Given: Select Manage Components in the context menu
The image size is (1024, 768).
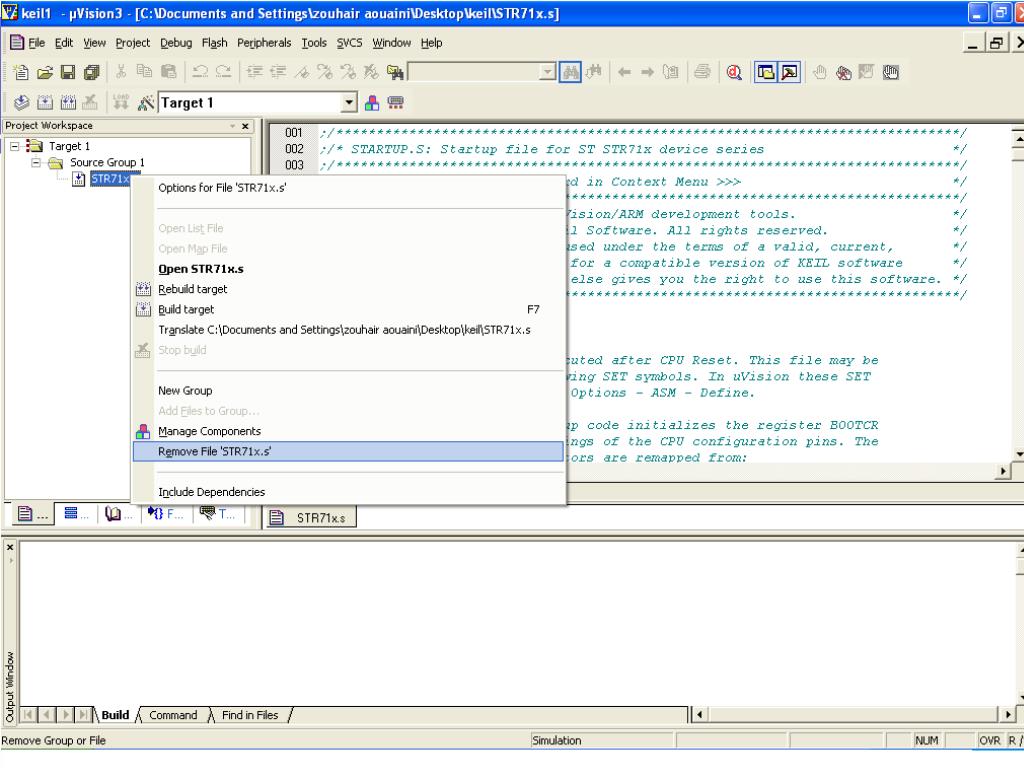Looking at the screenshot, I should click(x=348, y=432).
